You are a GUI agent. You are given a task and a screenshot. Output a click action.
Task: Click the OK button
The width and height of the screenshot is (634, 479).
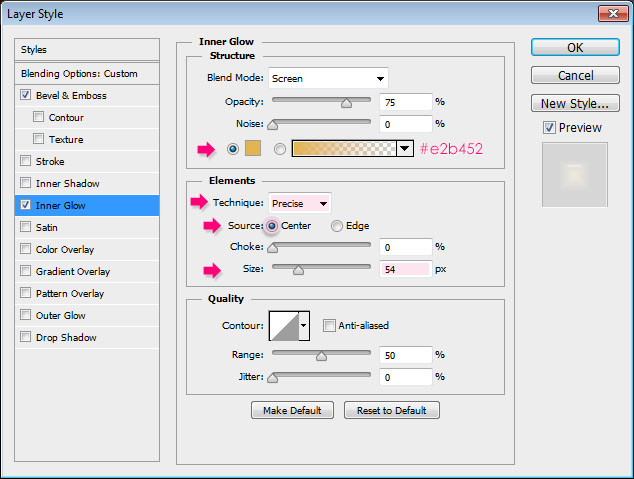(x=575, y=47)
